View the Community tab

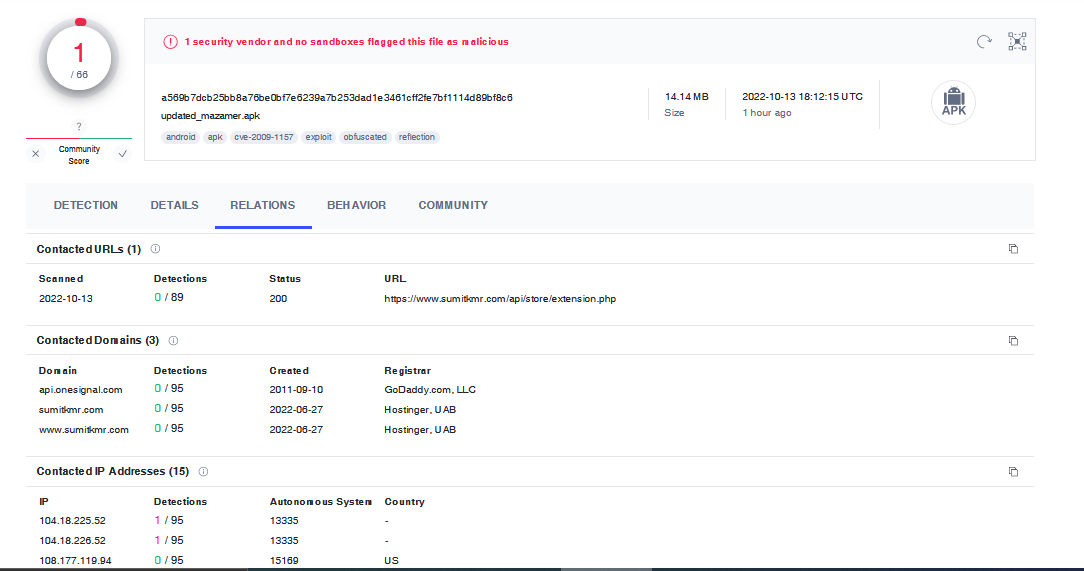tap(453, 205)
